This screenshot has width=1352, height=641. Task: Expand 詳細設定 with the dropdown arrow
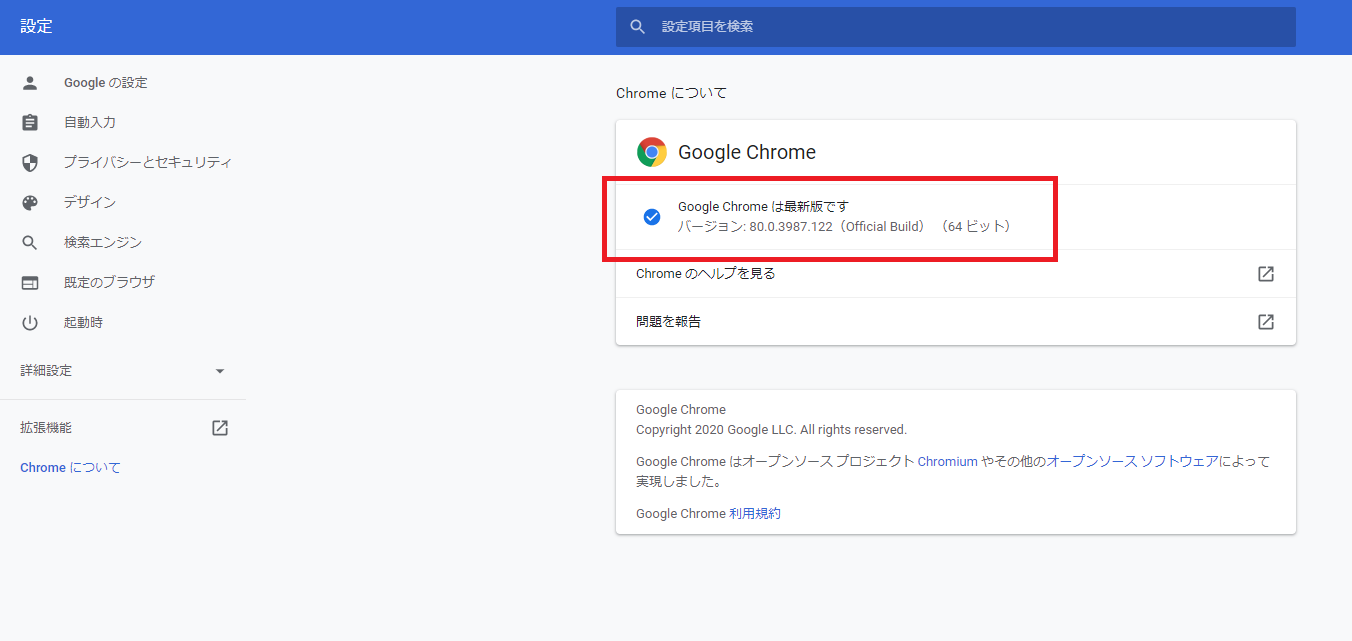220,371
